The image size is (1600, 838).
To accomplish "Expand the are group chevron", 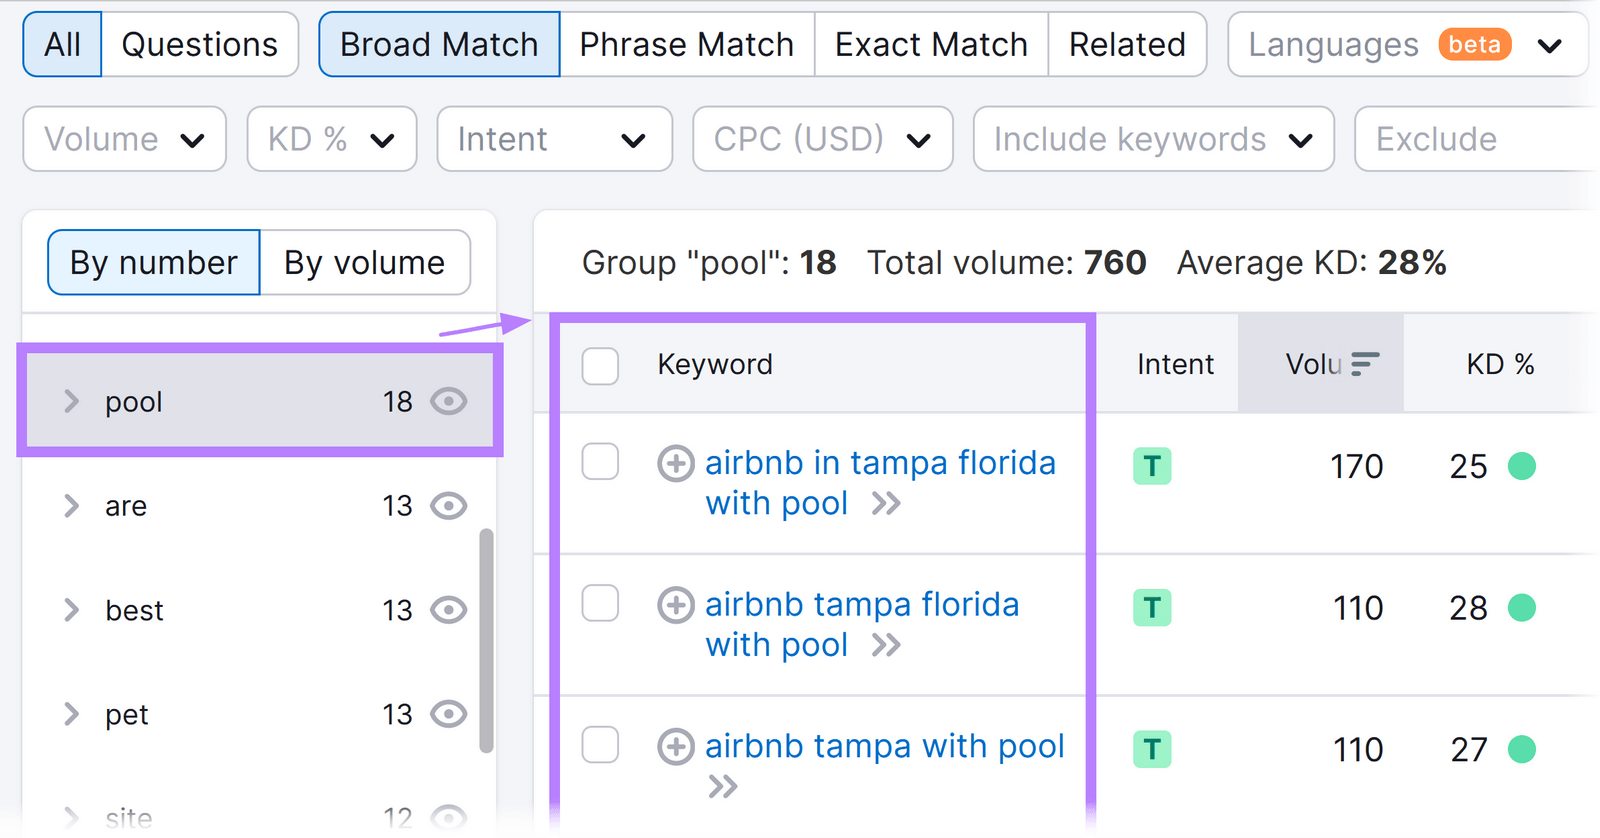I will (71, 506).
